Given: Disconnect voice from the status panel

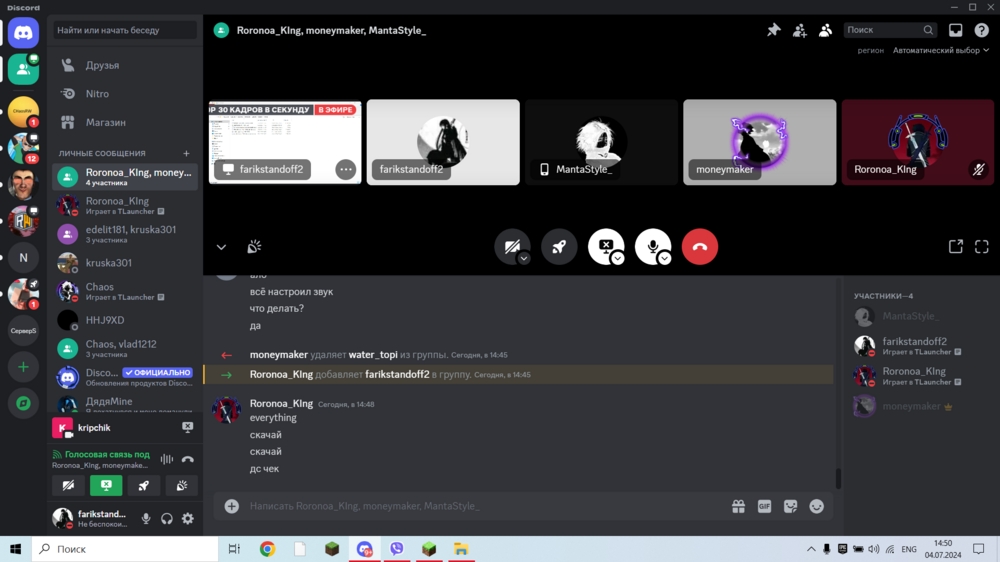Looking at the screenshot, I should (x=188, y=459).
